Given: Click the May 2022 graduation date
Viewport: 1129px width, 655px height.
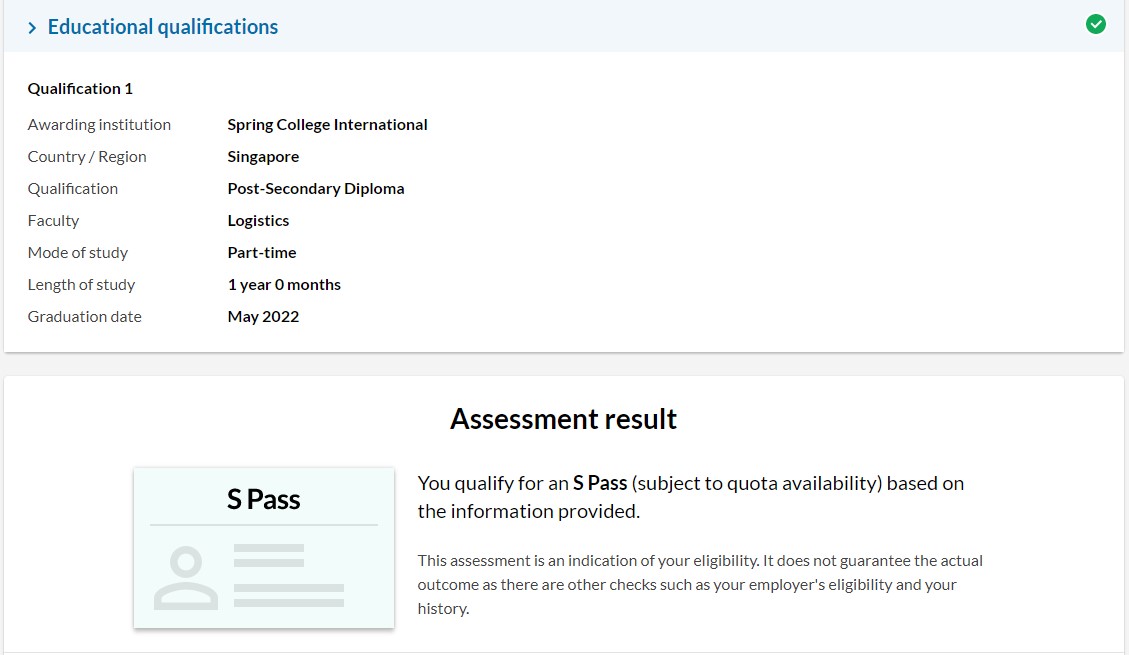Looking at the screenshot, I should point(263,317).
